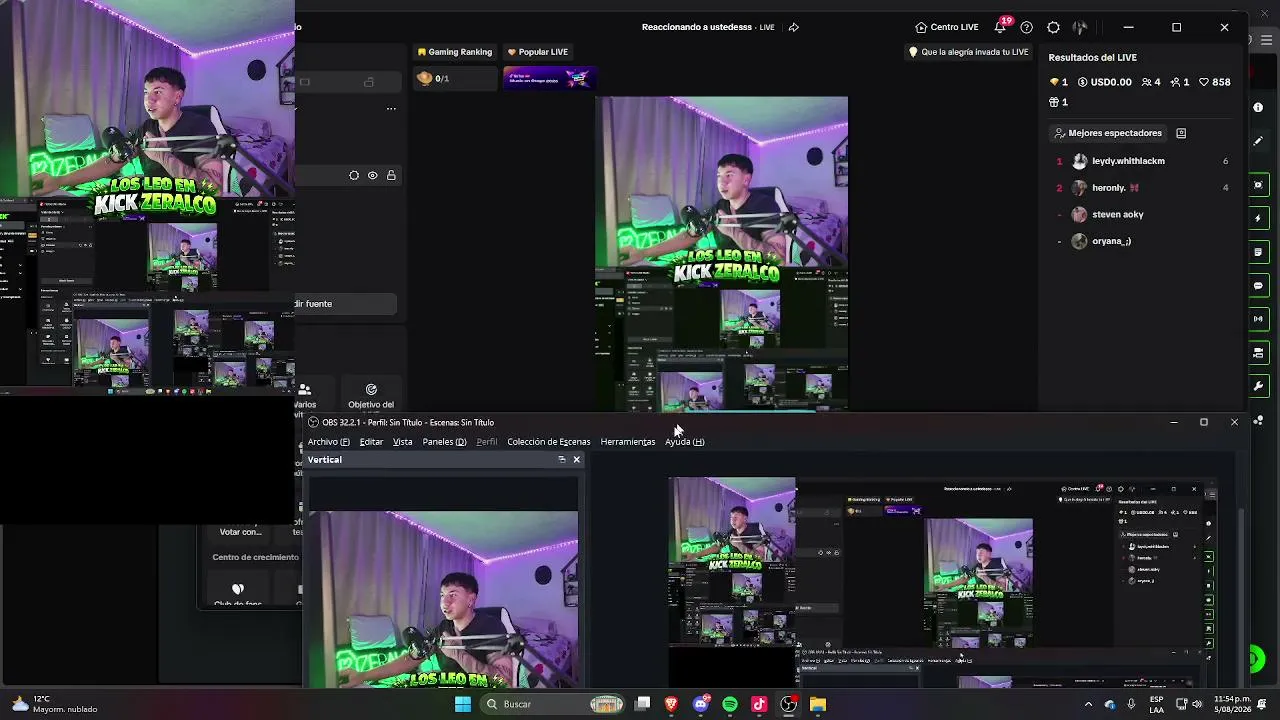Click Que la alegría invada tu LIVE
This screenshot has height=720, width=1280.
(x=968, y=52)
